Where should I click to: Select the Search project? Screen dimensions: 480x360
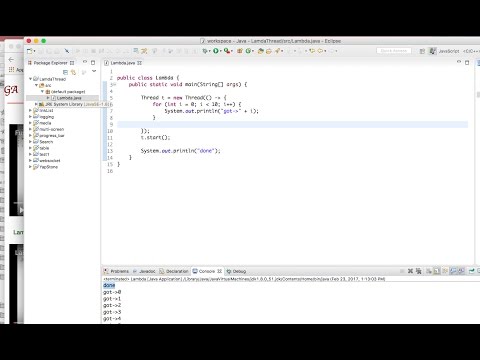point(46,142)
